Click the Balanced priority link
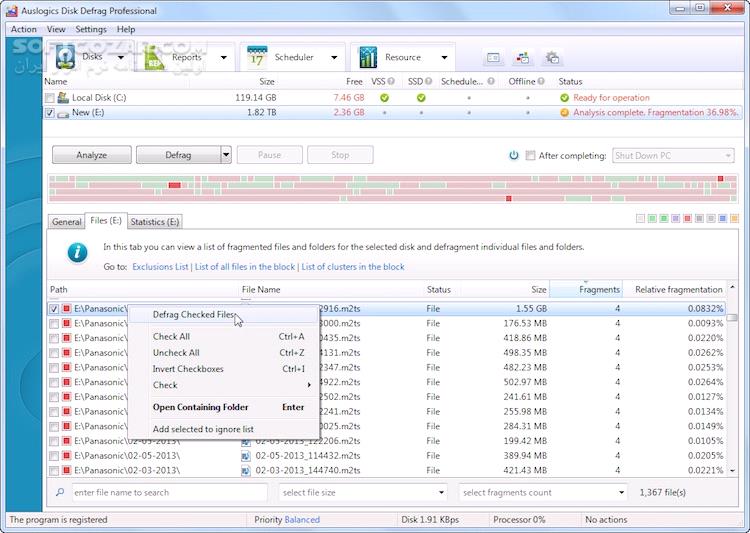 [302, 520]
